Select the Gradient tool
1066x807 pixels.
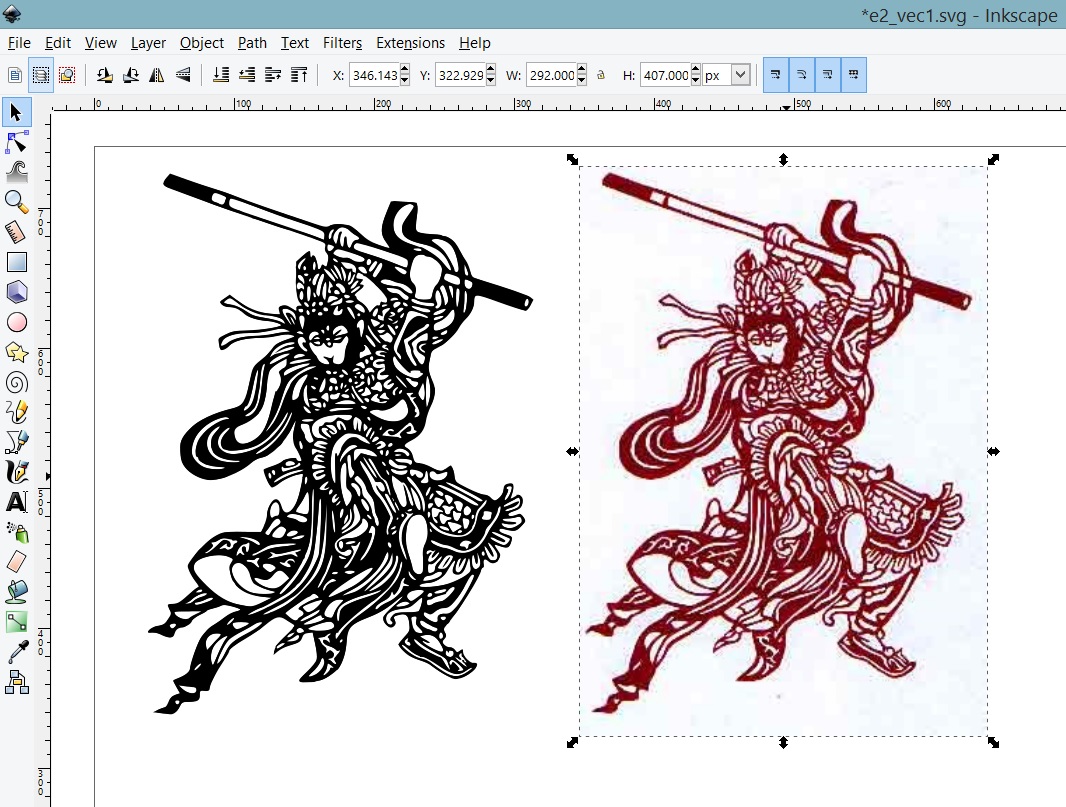[16, 622]
